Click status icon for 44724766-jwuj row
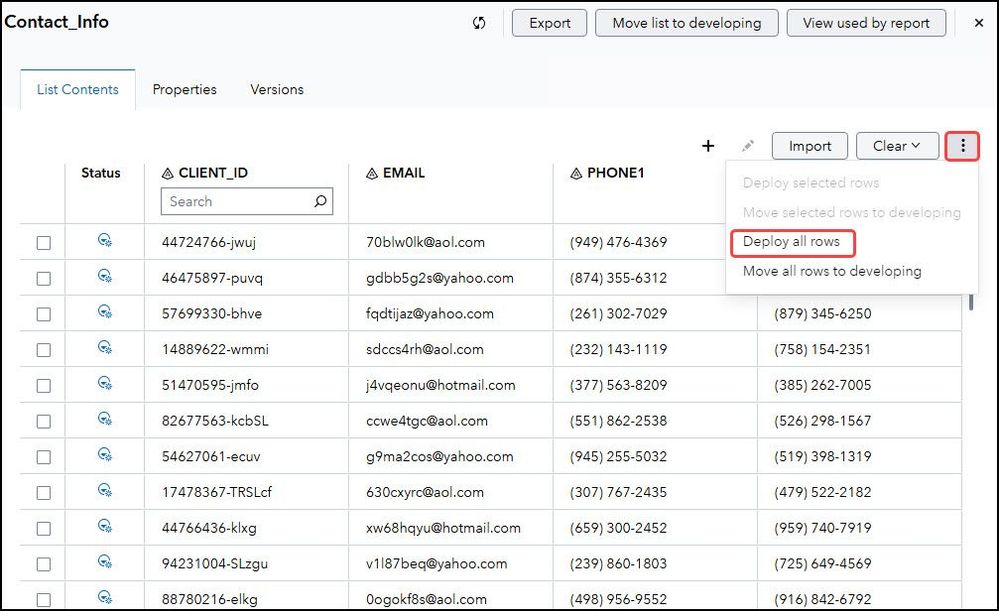Viewport: 999px width, 611px height. (x=104, y=240)
